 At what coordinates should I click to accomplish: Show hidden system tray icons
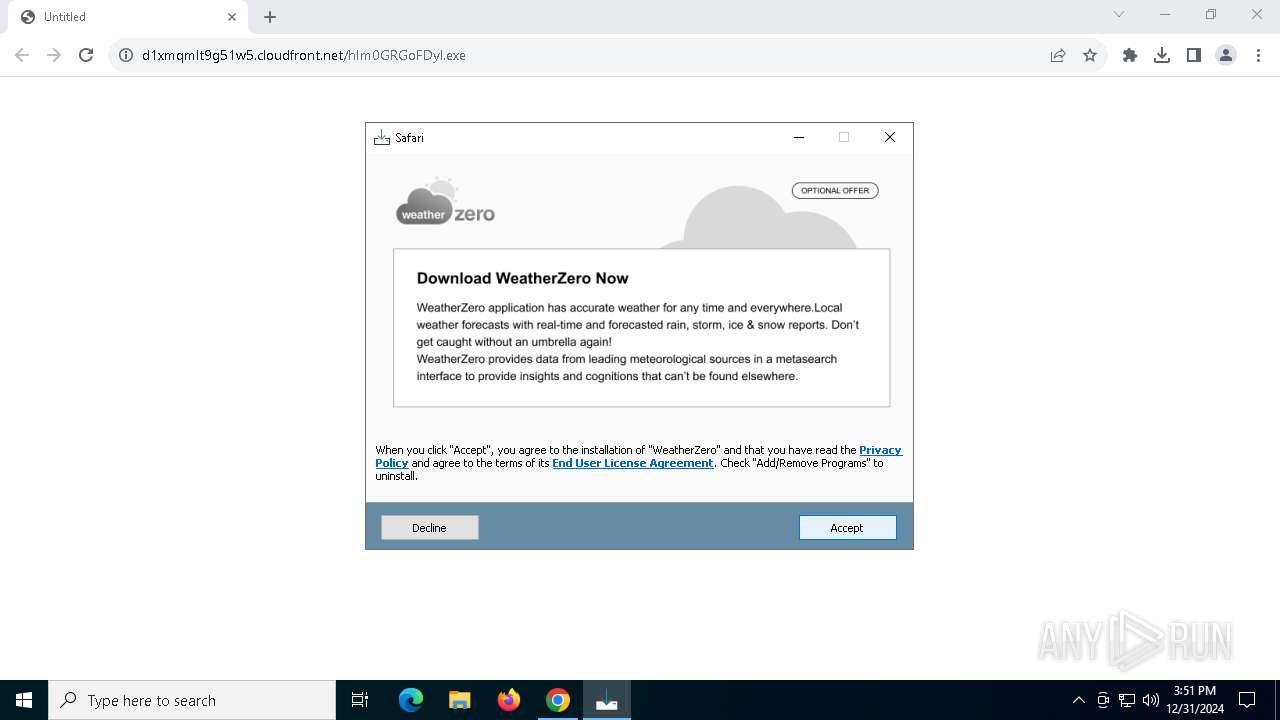[1078, 700]
